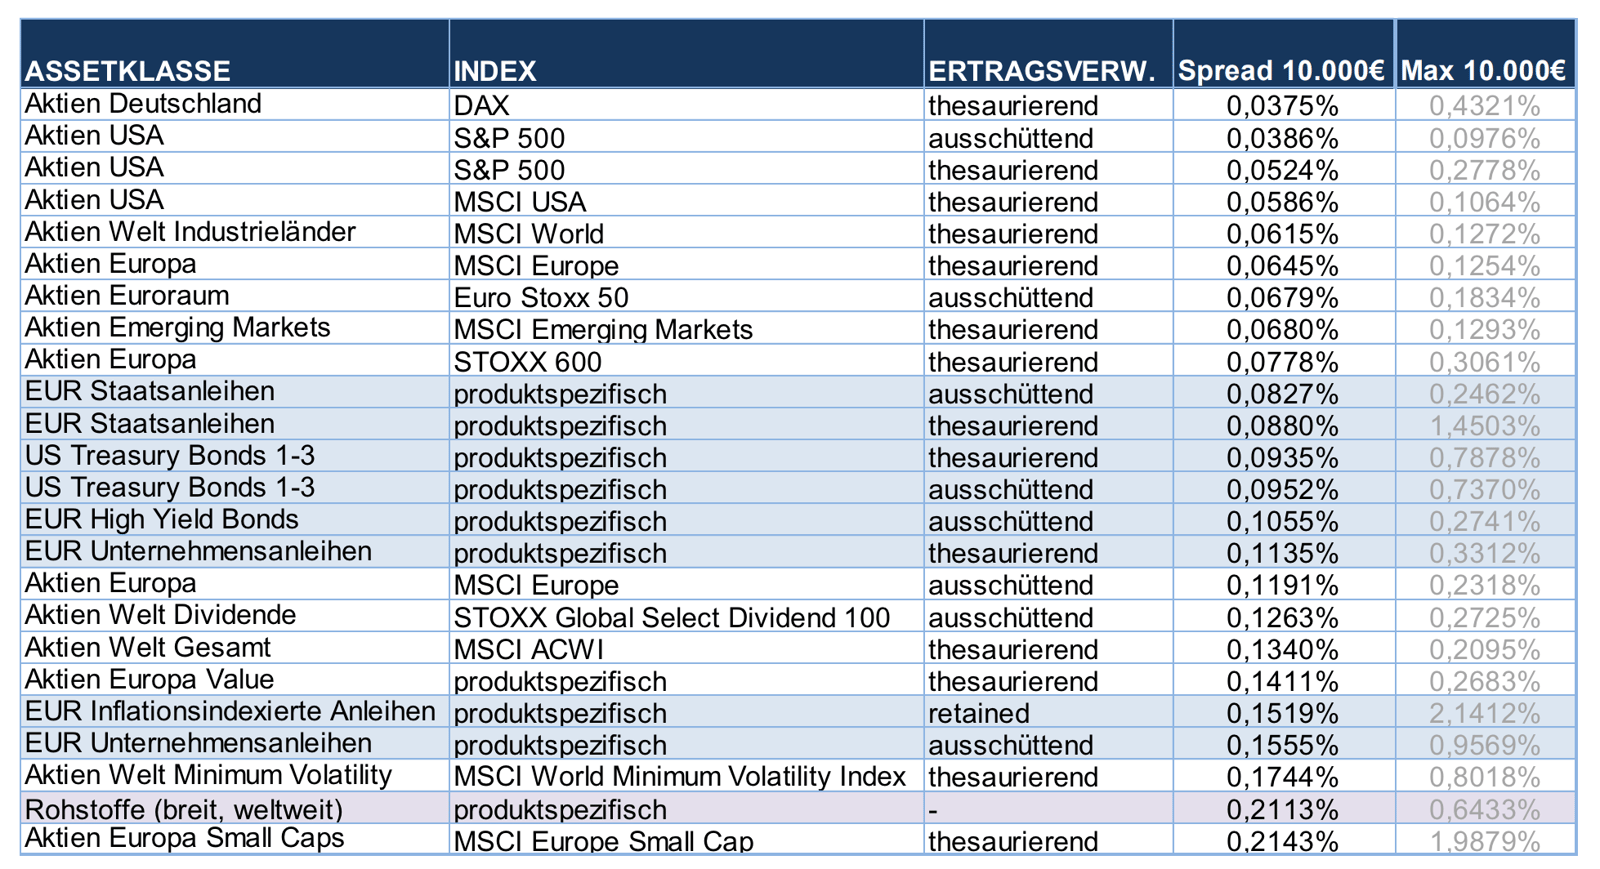Screen dimensions: 1600x869
Task: Select the MSCI World Minimum Volatility Index cell
Action: click(x=679, y=777)
